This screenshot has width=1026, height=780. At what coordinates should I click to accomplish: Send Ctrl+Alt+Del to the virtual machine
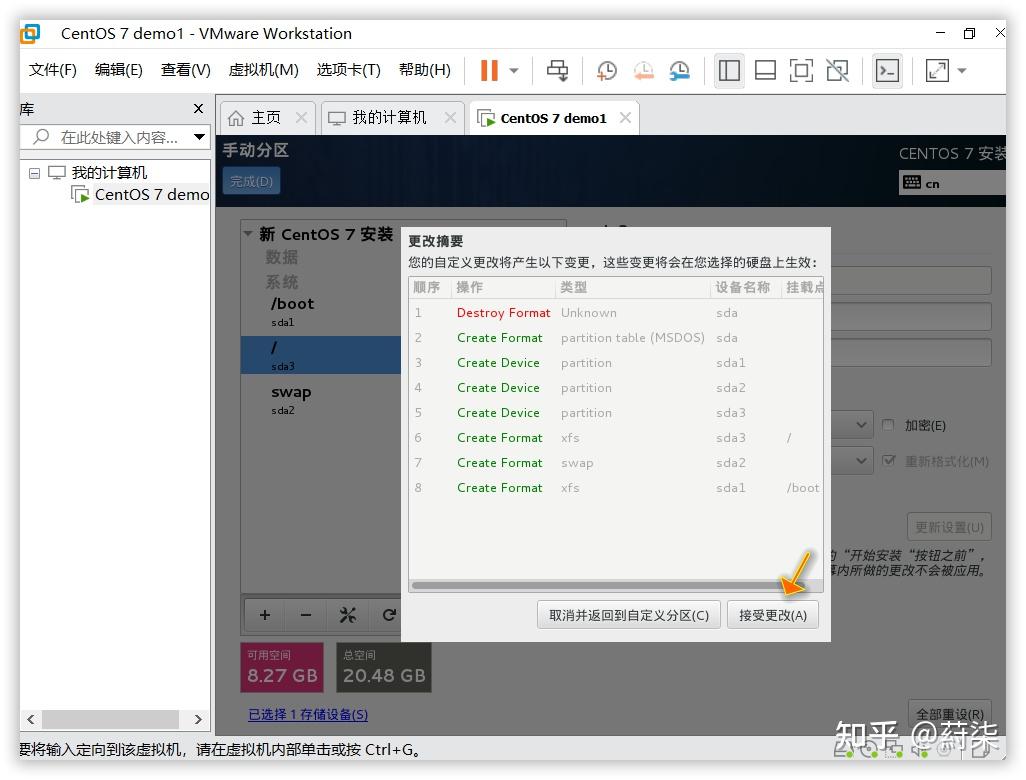[557, 70]
